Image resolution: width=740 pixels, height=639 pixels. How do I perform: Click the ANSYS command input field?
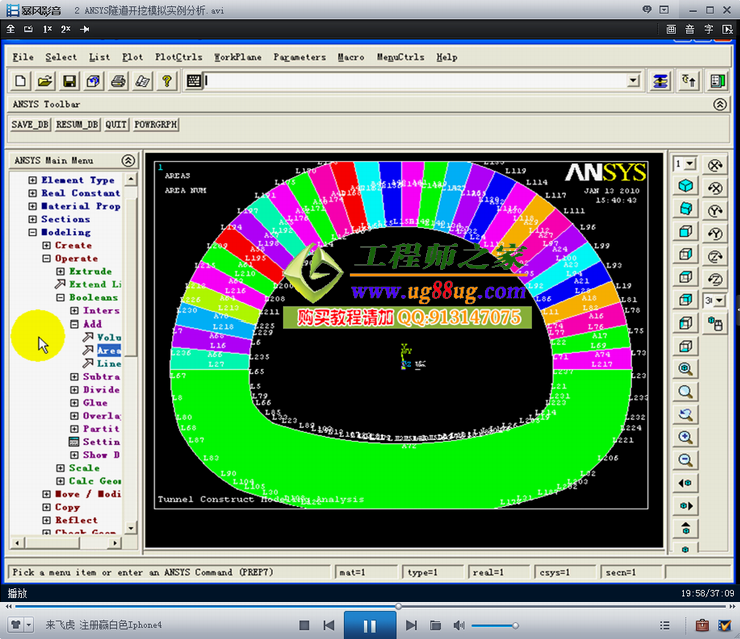click(415, 81)
